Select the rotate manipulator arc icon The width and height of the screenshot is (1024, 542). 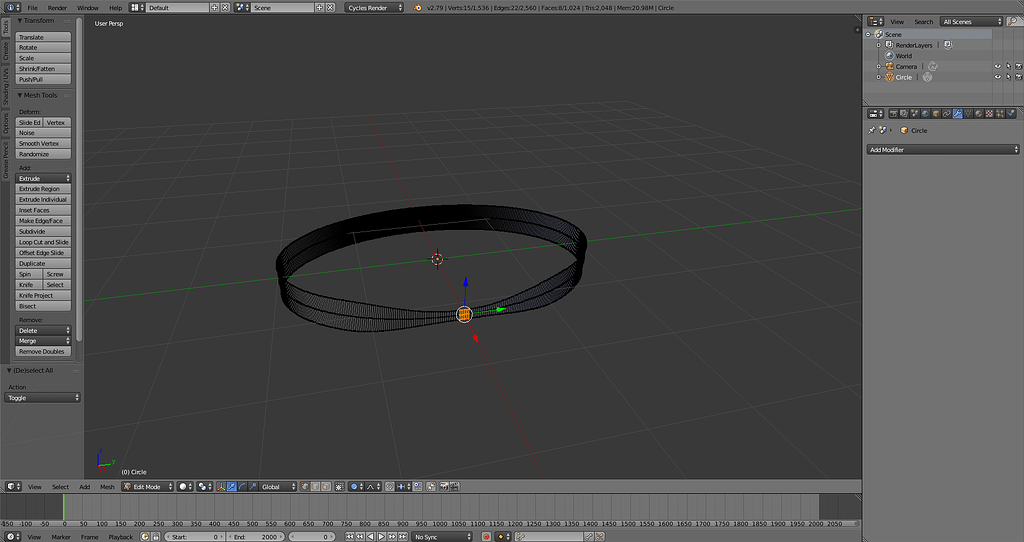point(242,486)
